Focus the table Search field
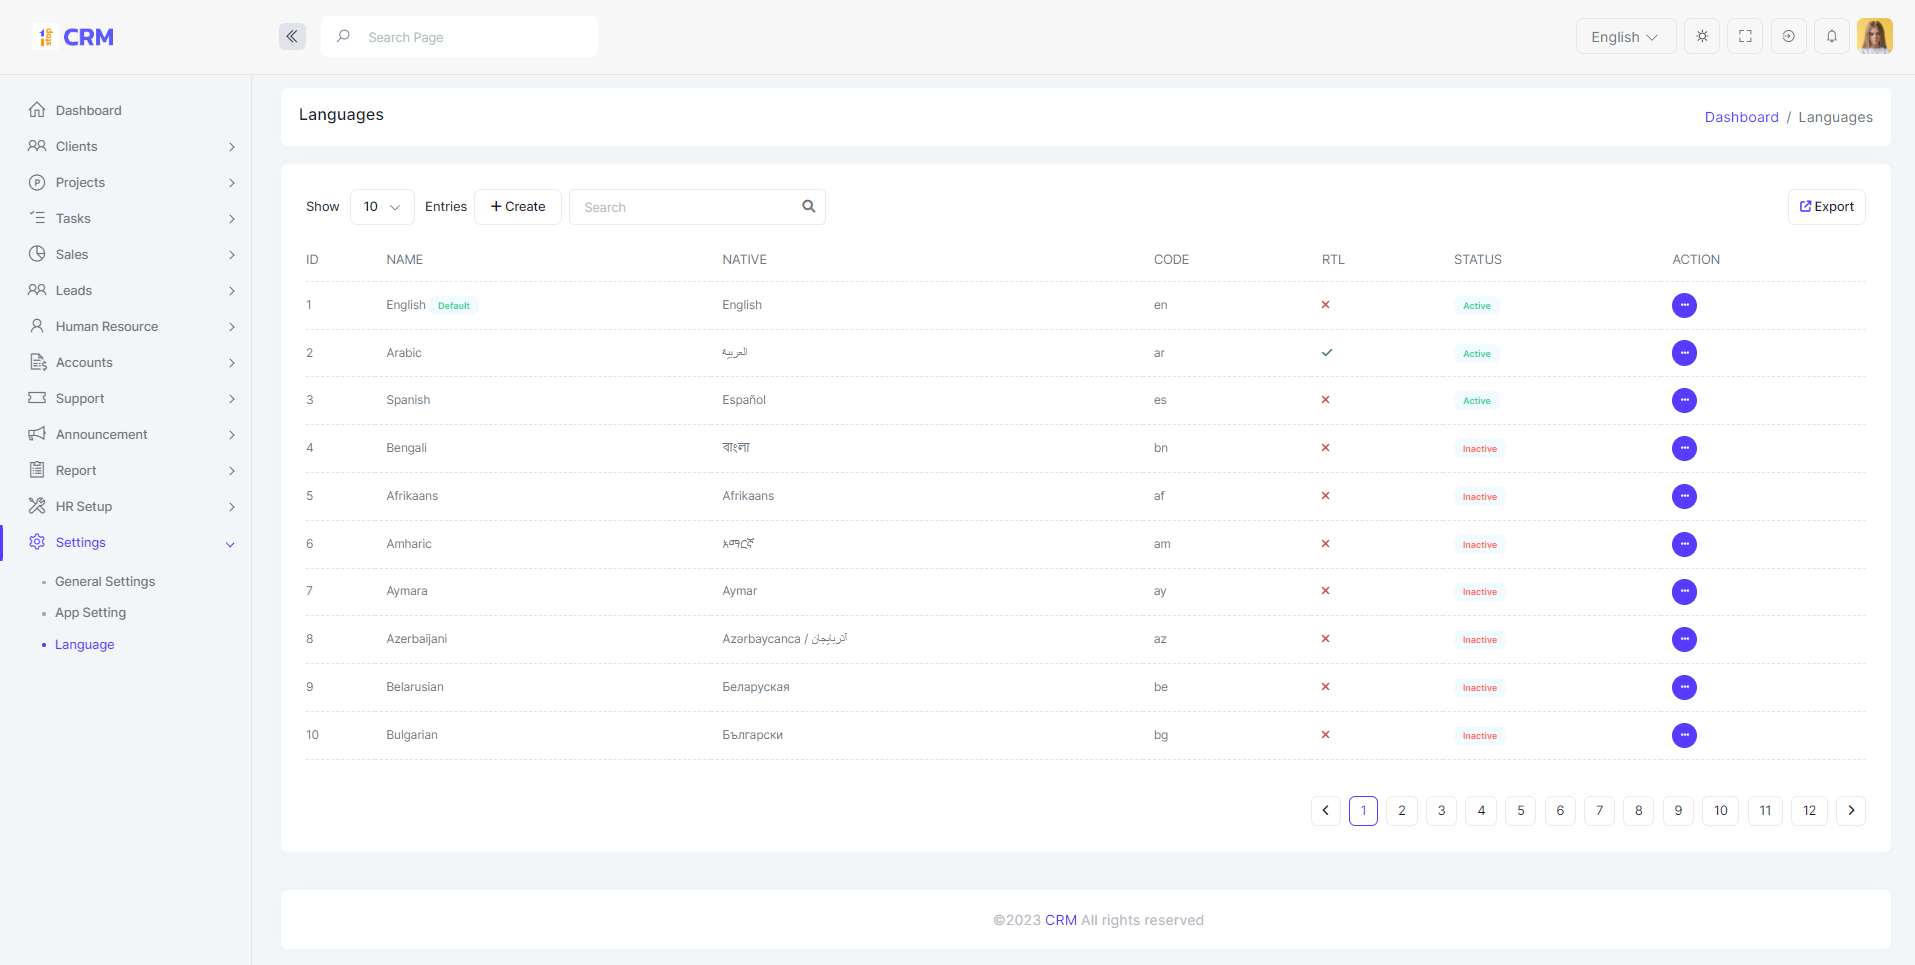1915x965 pixels. [x=697, y=207]
